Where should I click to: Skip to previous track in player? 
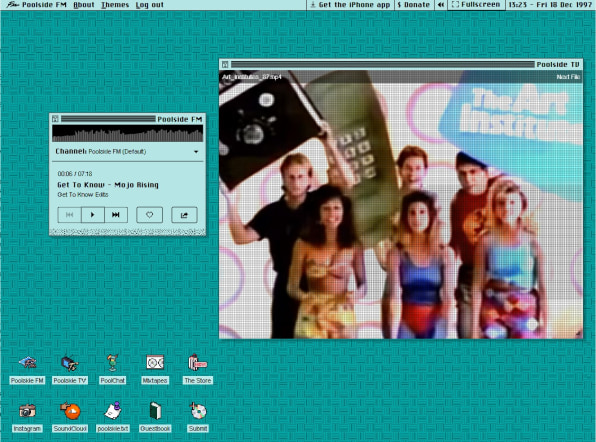click(x=69, y=215)
